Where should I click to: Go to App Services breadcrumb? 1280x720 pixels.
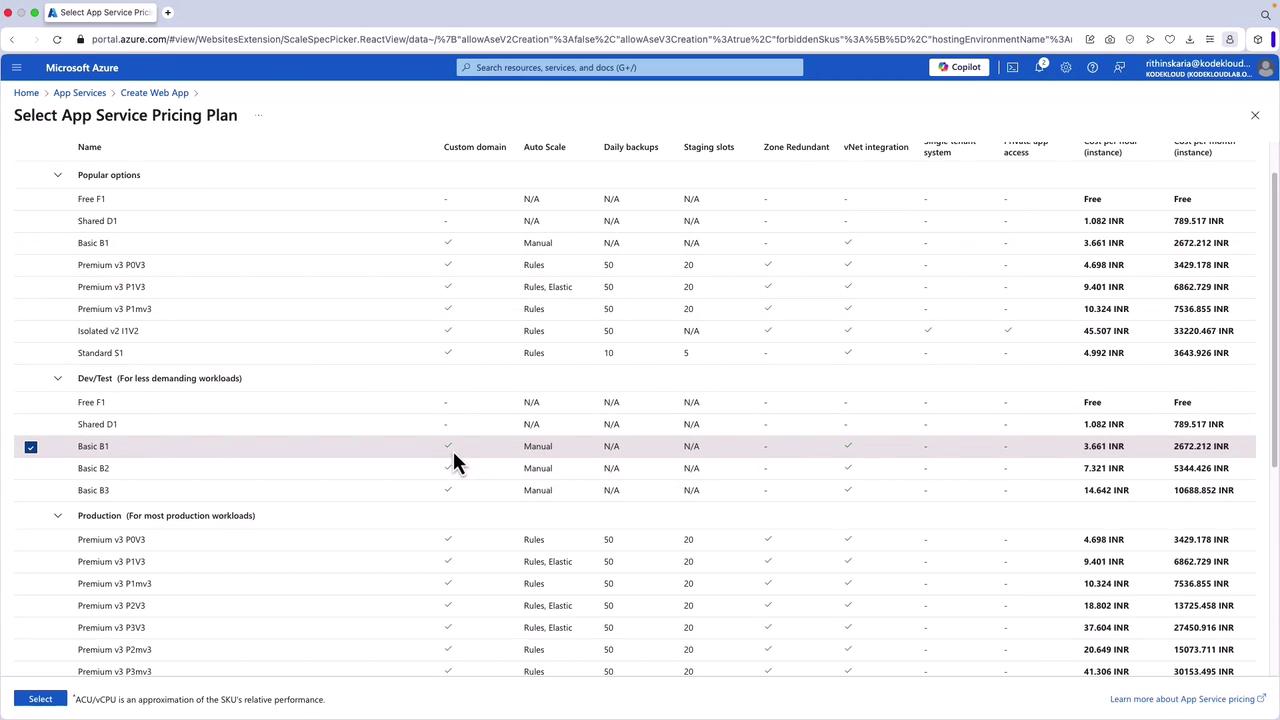pyautogui.click(x=79, y=92)
